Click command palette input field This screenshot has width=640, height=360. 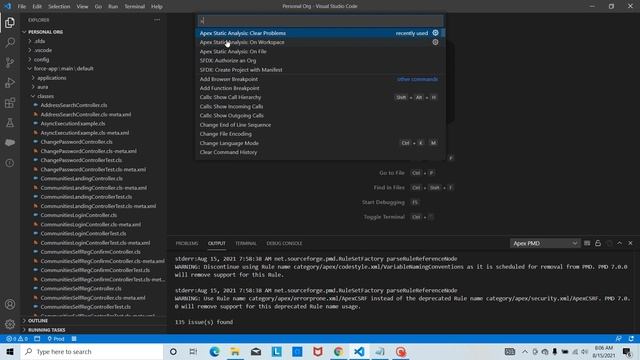320,20
